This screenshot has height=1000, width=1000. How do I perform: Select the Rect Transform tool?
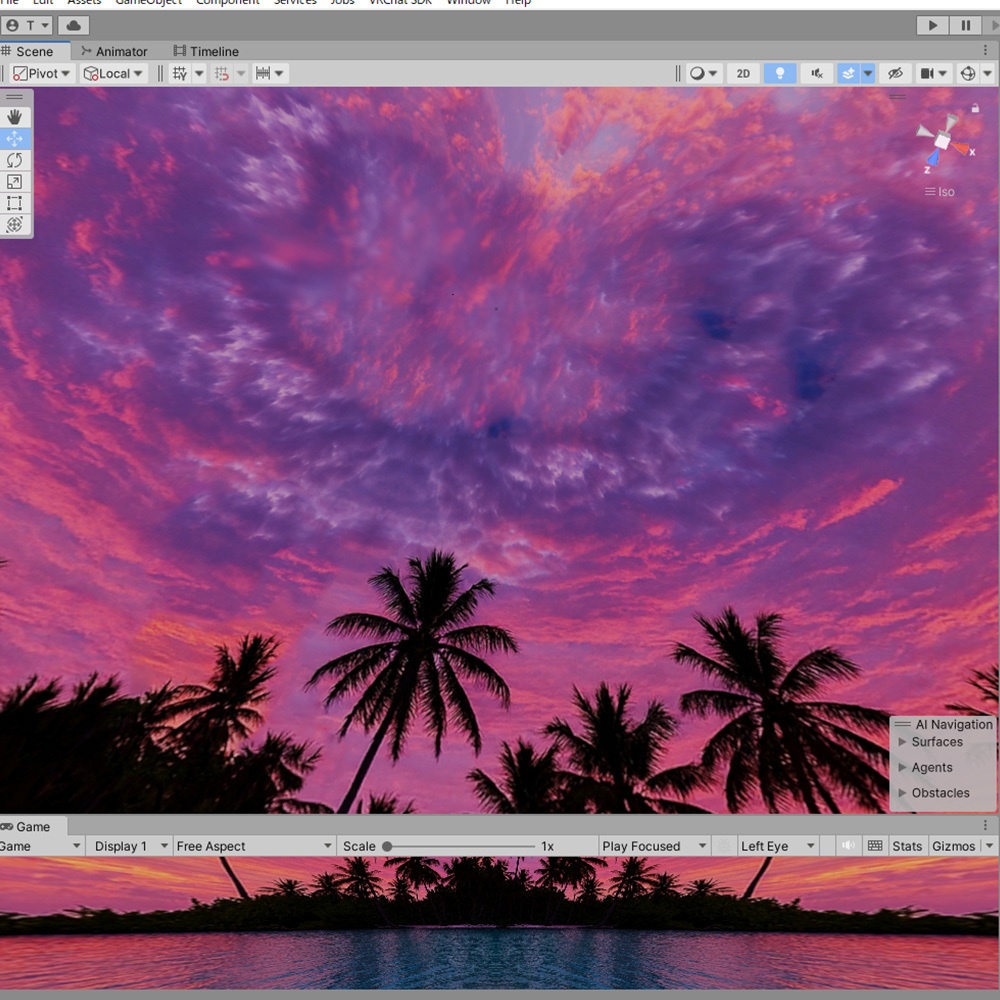tap(15, 203)
